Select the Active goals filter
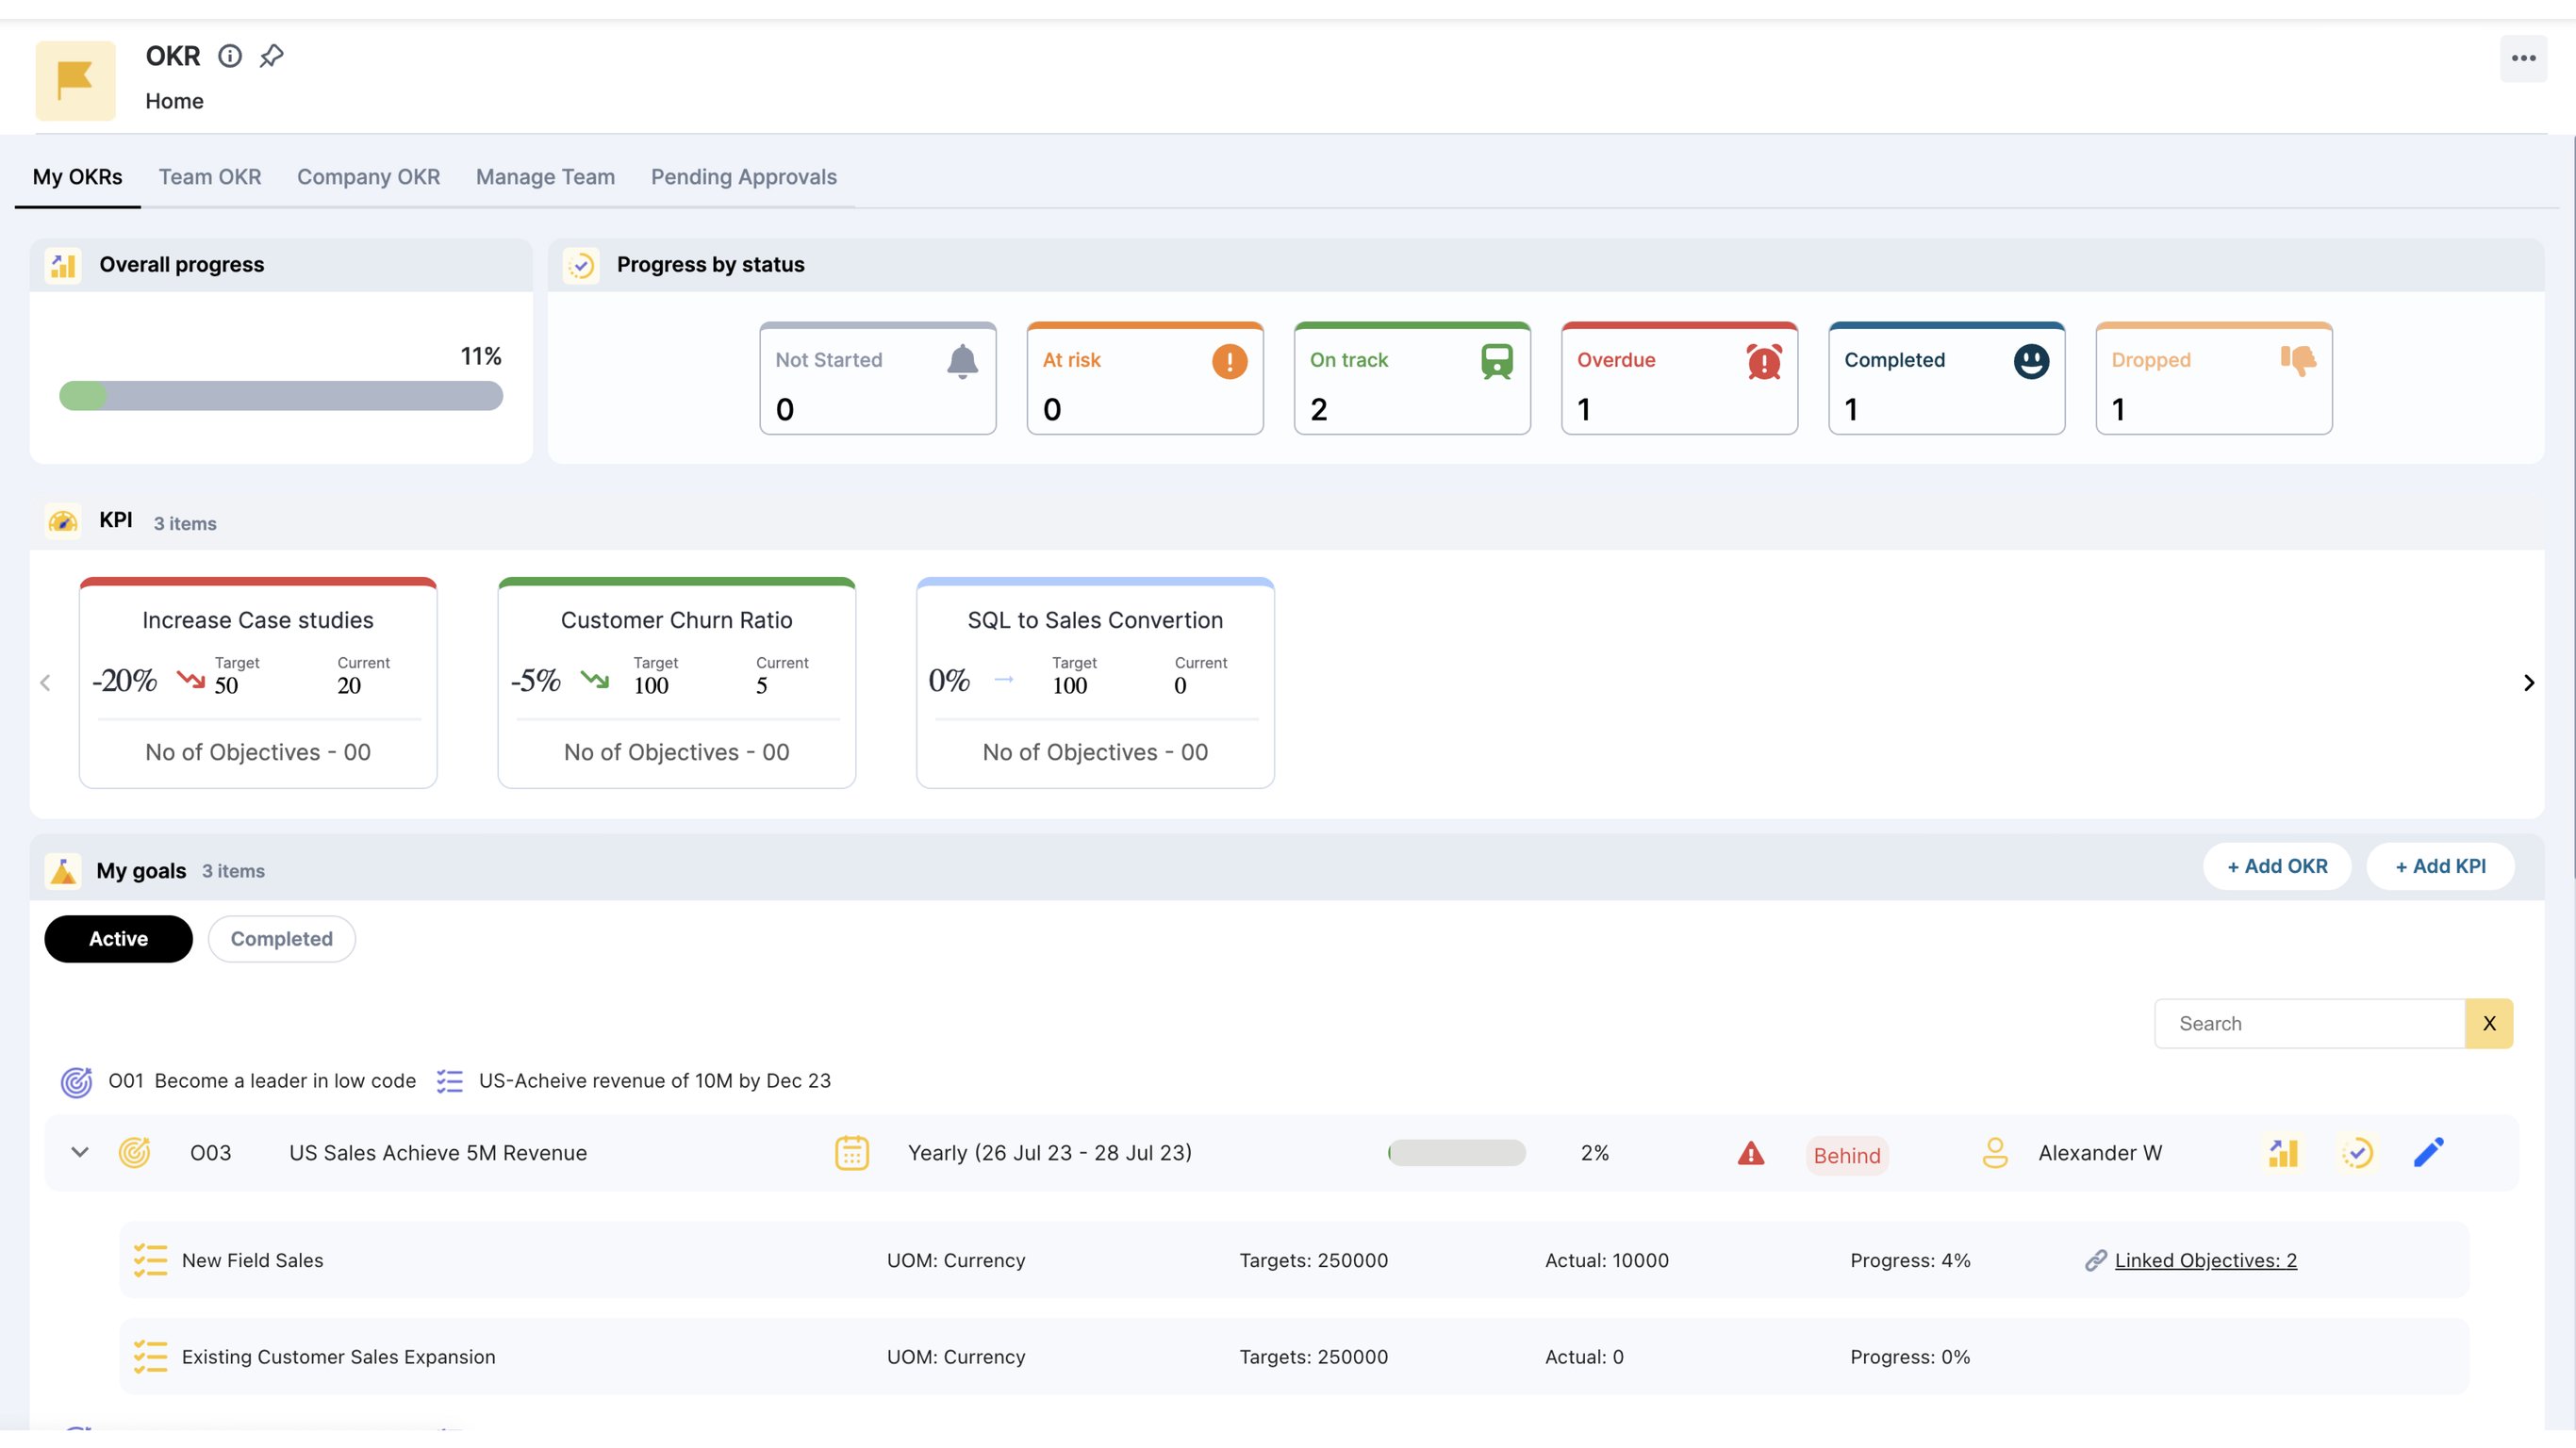The width and height of the screenshot is (2576, 1448). click(117, 938)
